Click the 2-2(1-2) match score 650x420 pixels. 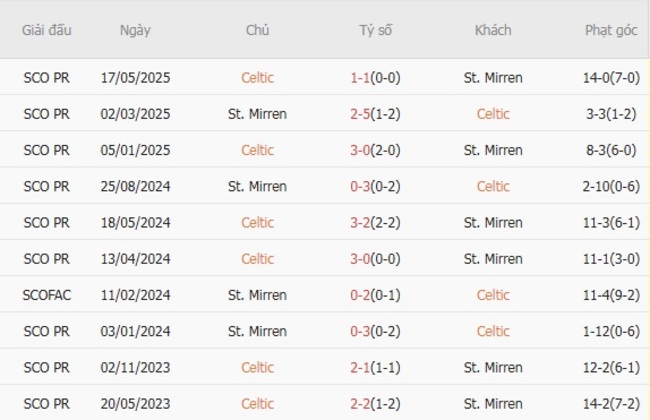376,404
